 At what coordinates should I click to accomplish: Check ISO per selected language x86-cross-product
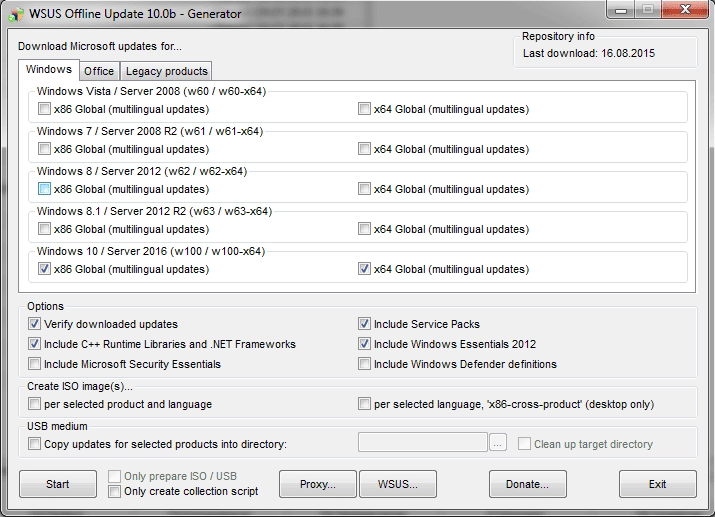[364, 404]
